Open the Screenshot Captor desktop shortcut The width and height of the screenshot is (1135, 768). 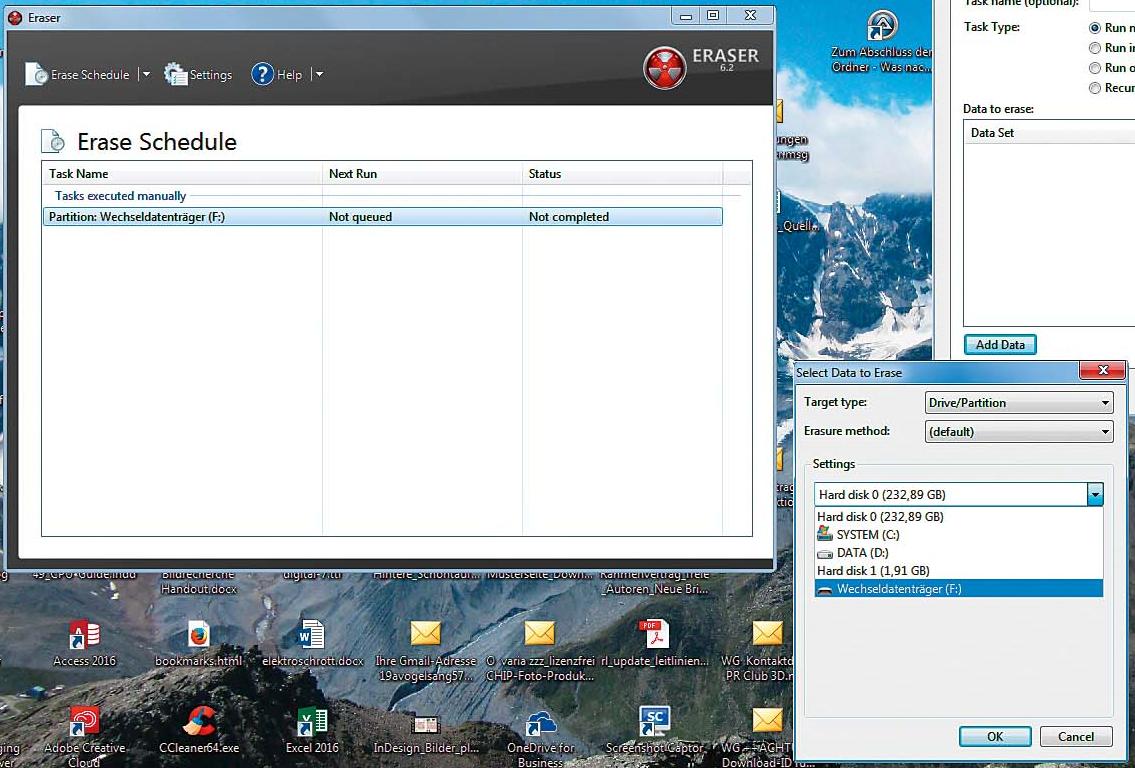[653, 722]
